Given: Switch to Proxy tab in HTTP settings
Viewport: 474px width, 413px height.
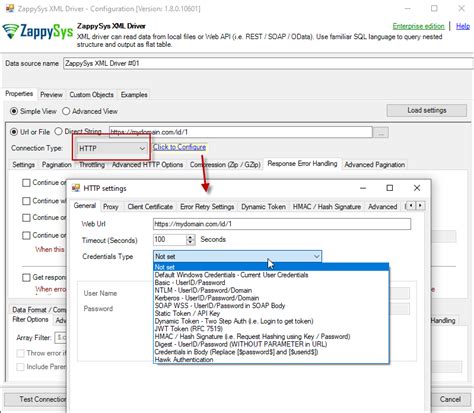Looking at the screenshot, I should (111, 207).
